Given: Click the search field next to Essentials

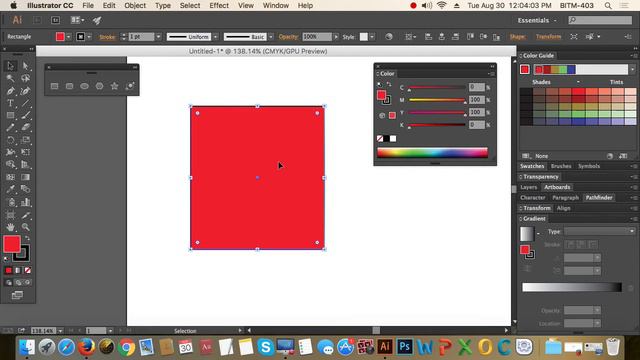Looking at the screenshot, I should tap(600, 20).
